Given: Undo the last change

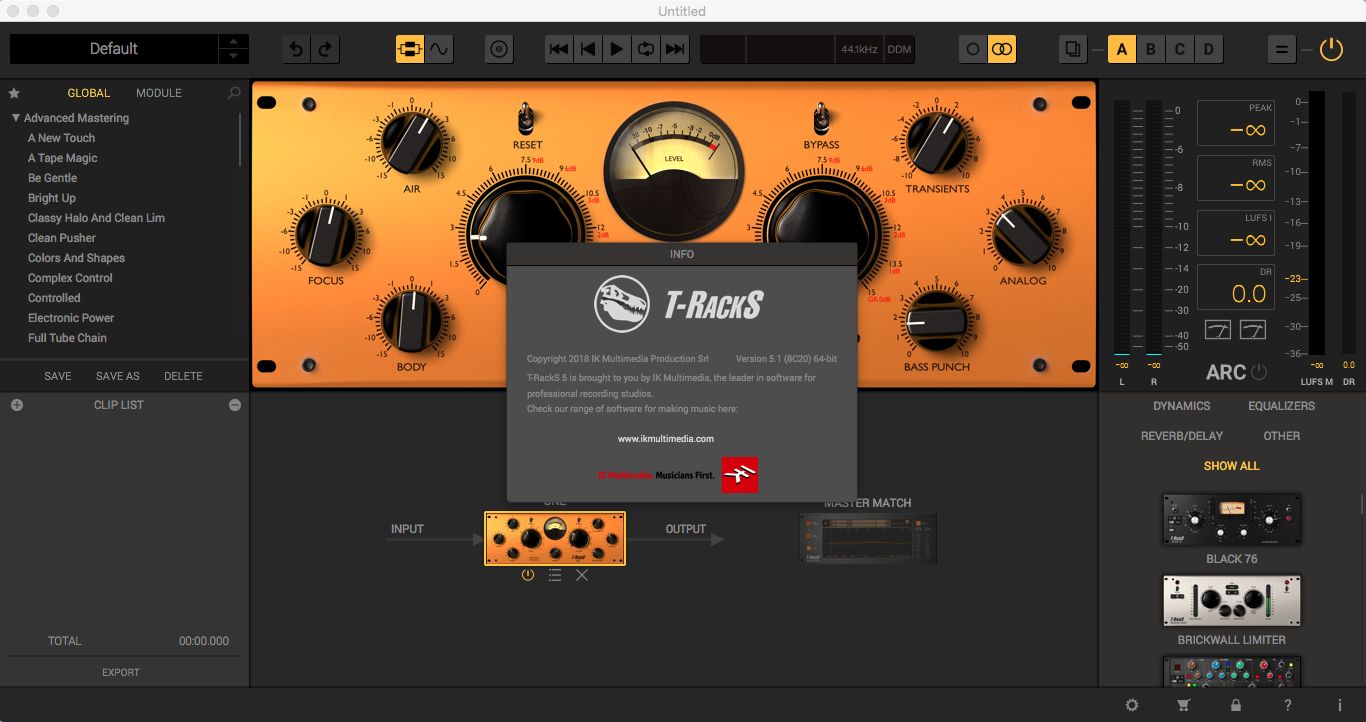Looking at the screenshot, I should (x=296, y=49).
